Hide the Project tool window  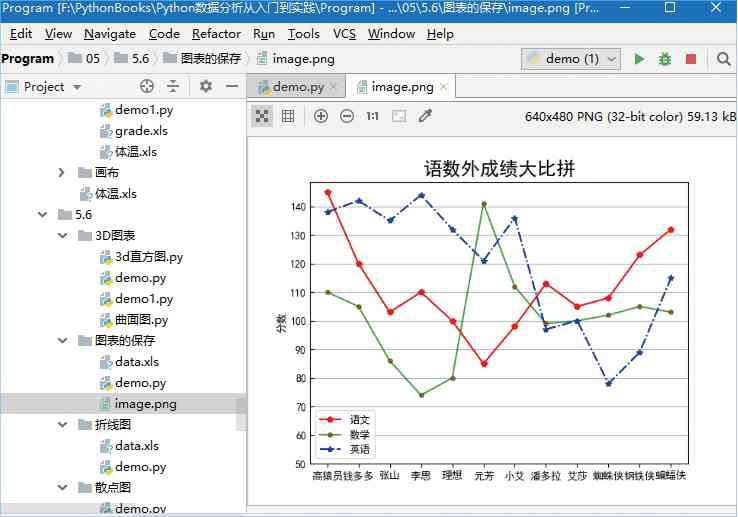[232, 86]
